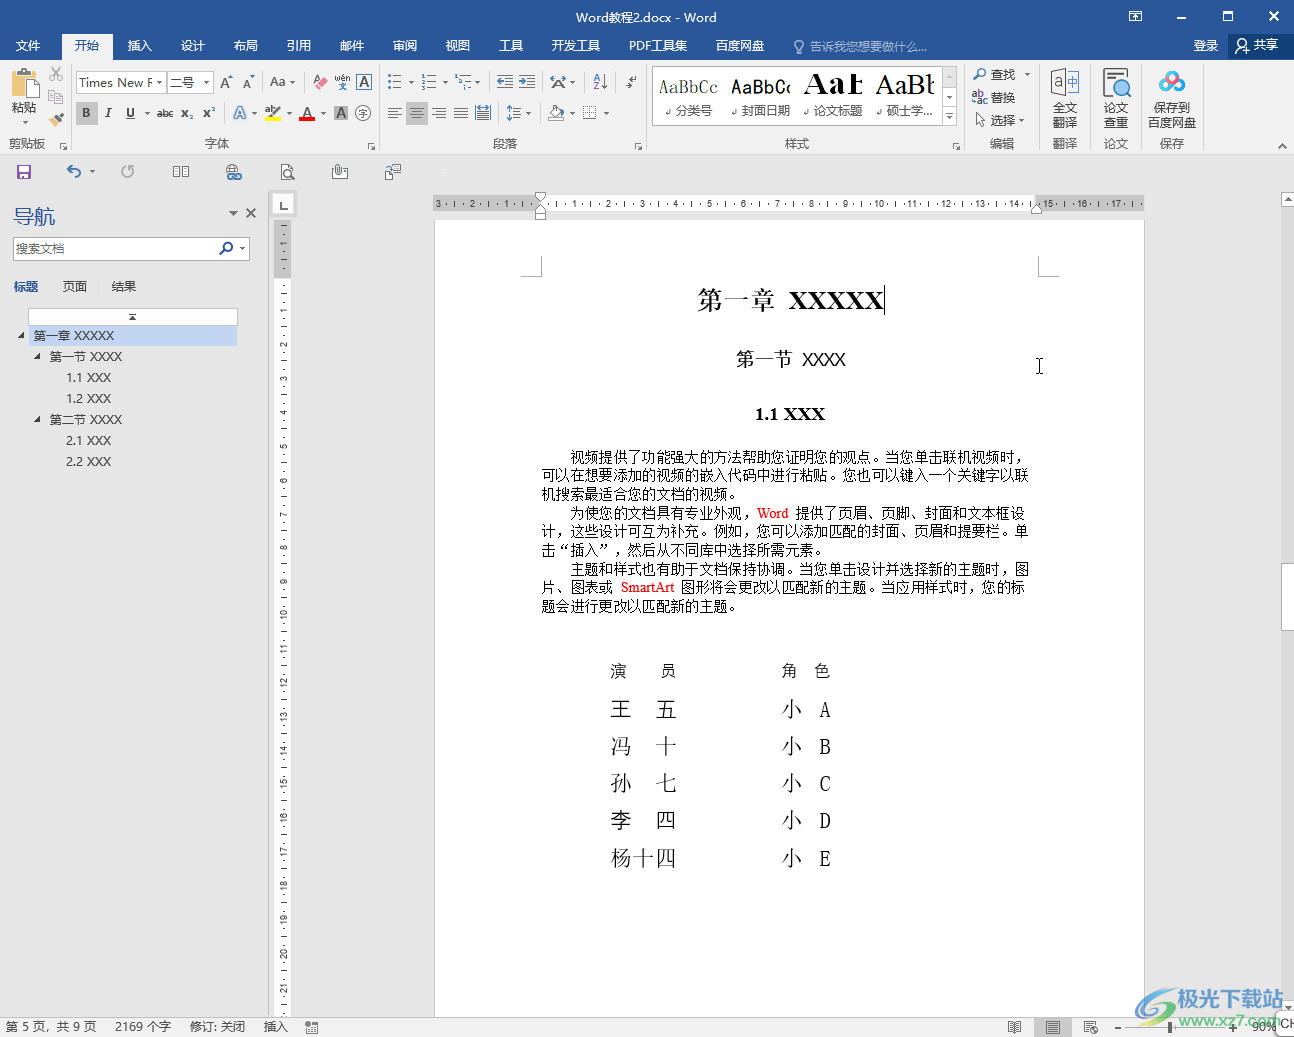Switch to the 布局 ribbon tab
Image resolution: width=1294 pixels, height=1037 pixels.
246,46
